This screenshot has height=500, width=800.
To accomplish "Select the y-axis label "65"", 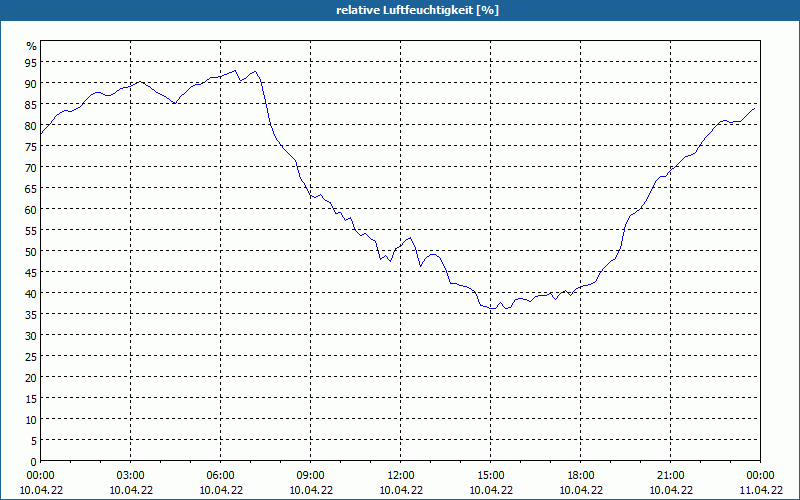I will pyautogui.click(x=32, y=188).
